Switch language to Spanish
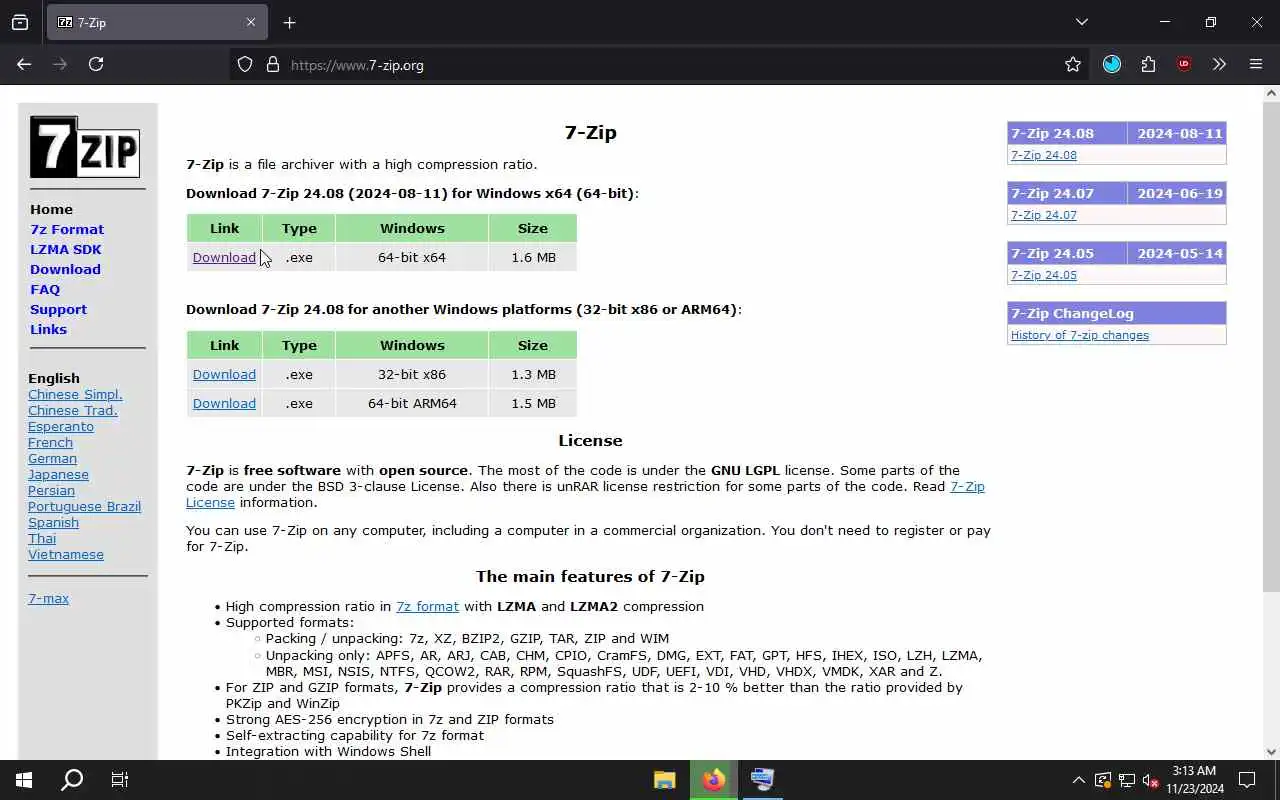This screenshot has width=1280, height=800. 53,522
